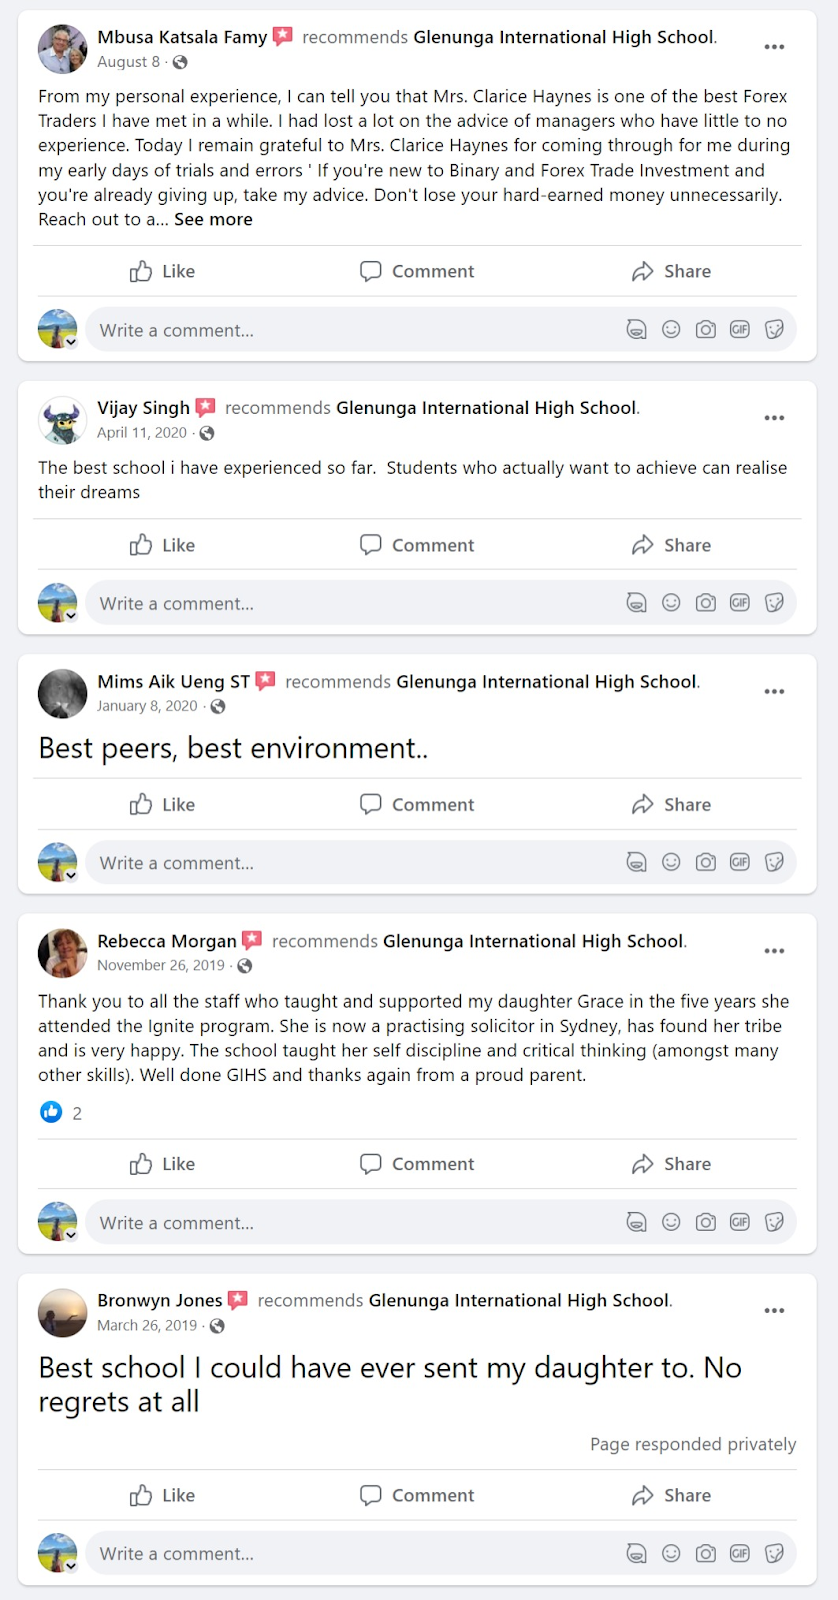
Task: Switch commenting profile under Rebecca Morgan's review
Action: pyautogui.click(x=71, y=1235)
